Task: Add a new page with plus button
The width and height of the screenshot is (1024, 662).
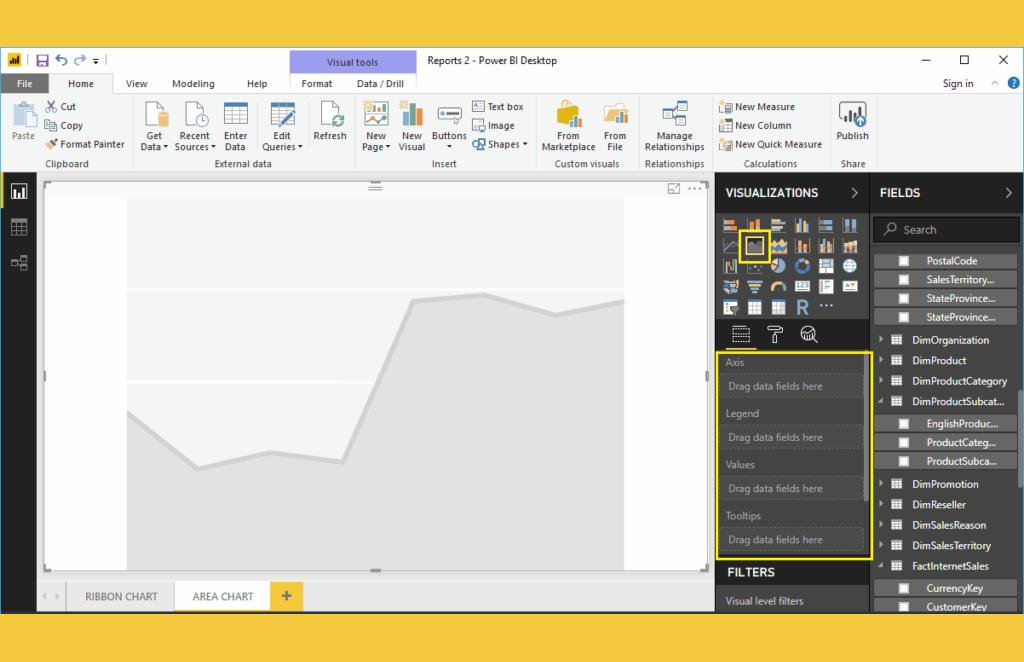Action: coord(287,595)
